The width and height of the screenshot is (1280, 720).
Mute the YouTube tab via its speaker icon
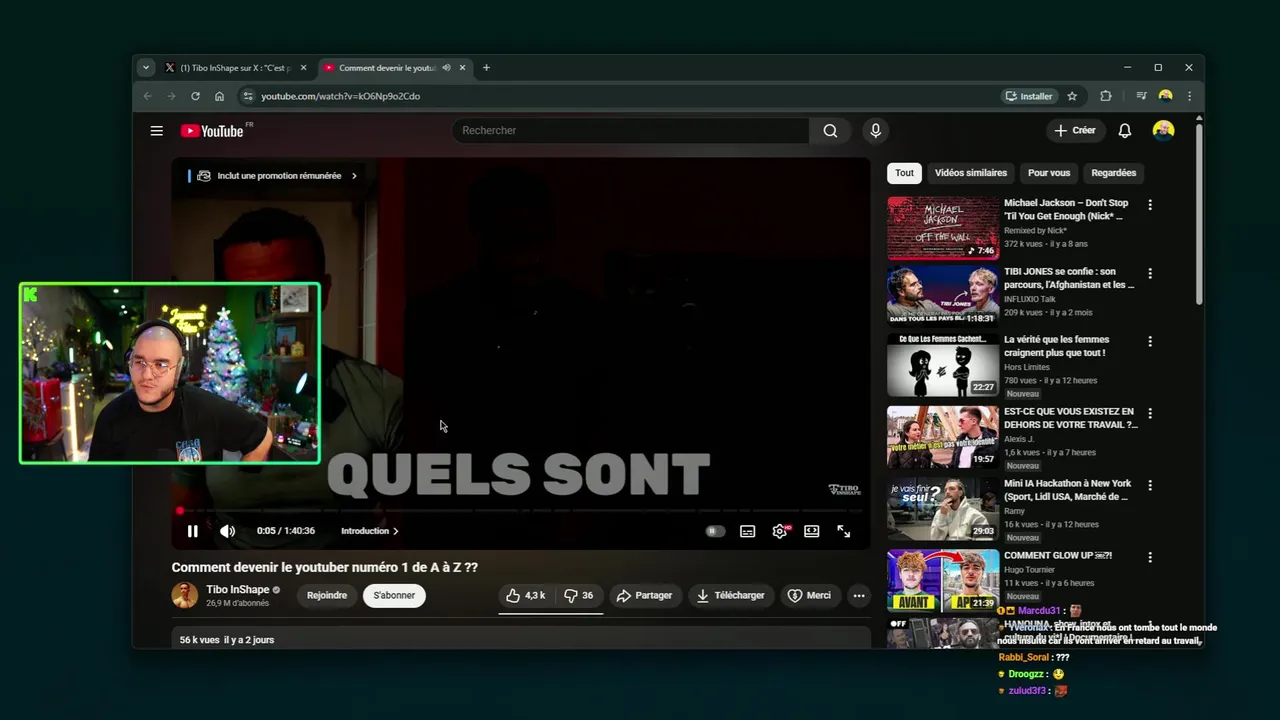tap(446, 68)
